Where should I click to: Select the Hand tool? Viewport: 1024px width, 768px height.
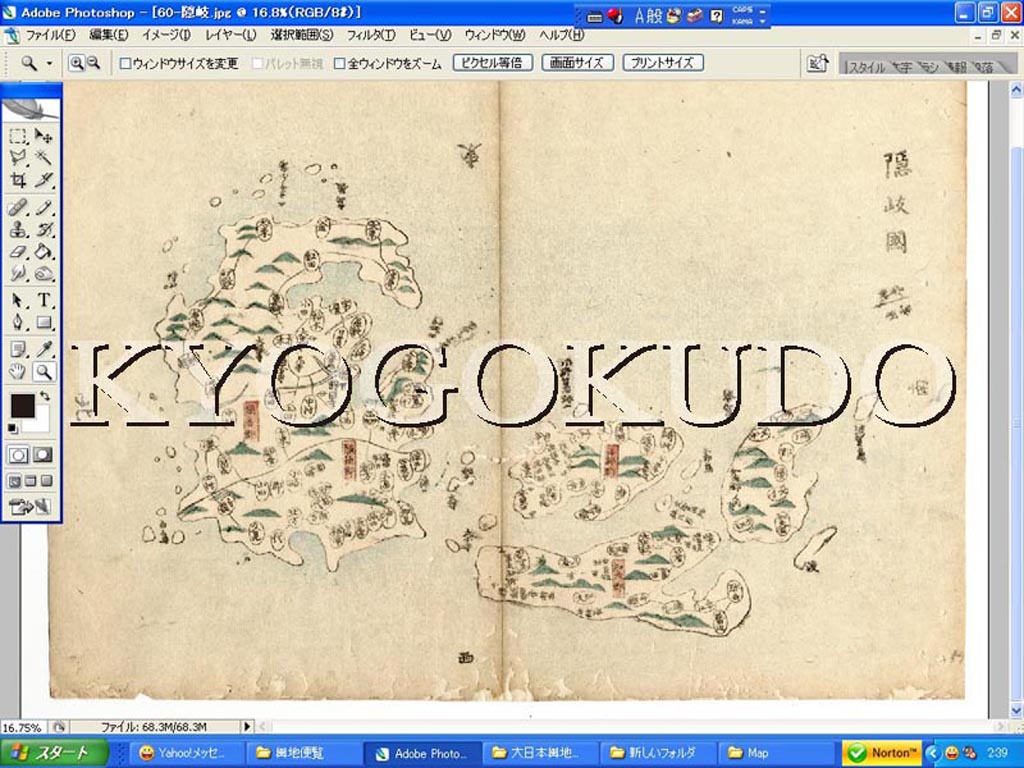pos(18,372)
